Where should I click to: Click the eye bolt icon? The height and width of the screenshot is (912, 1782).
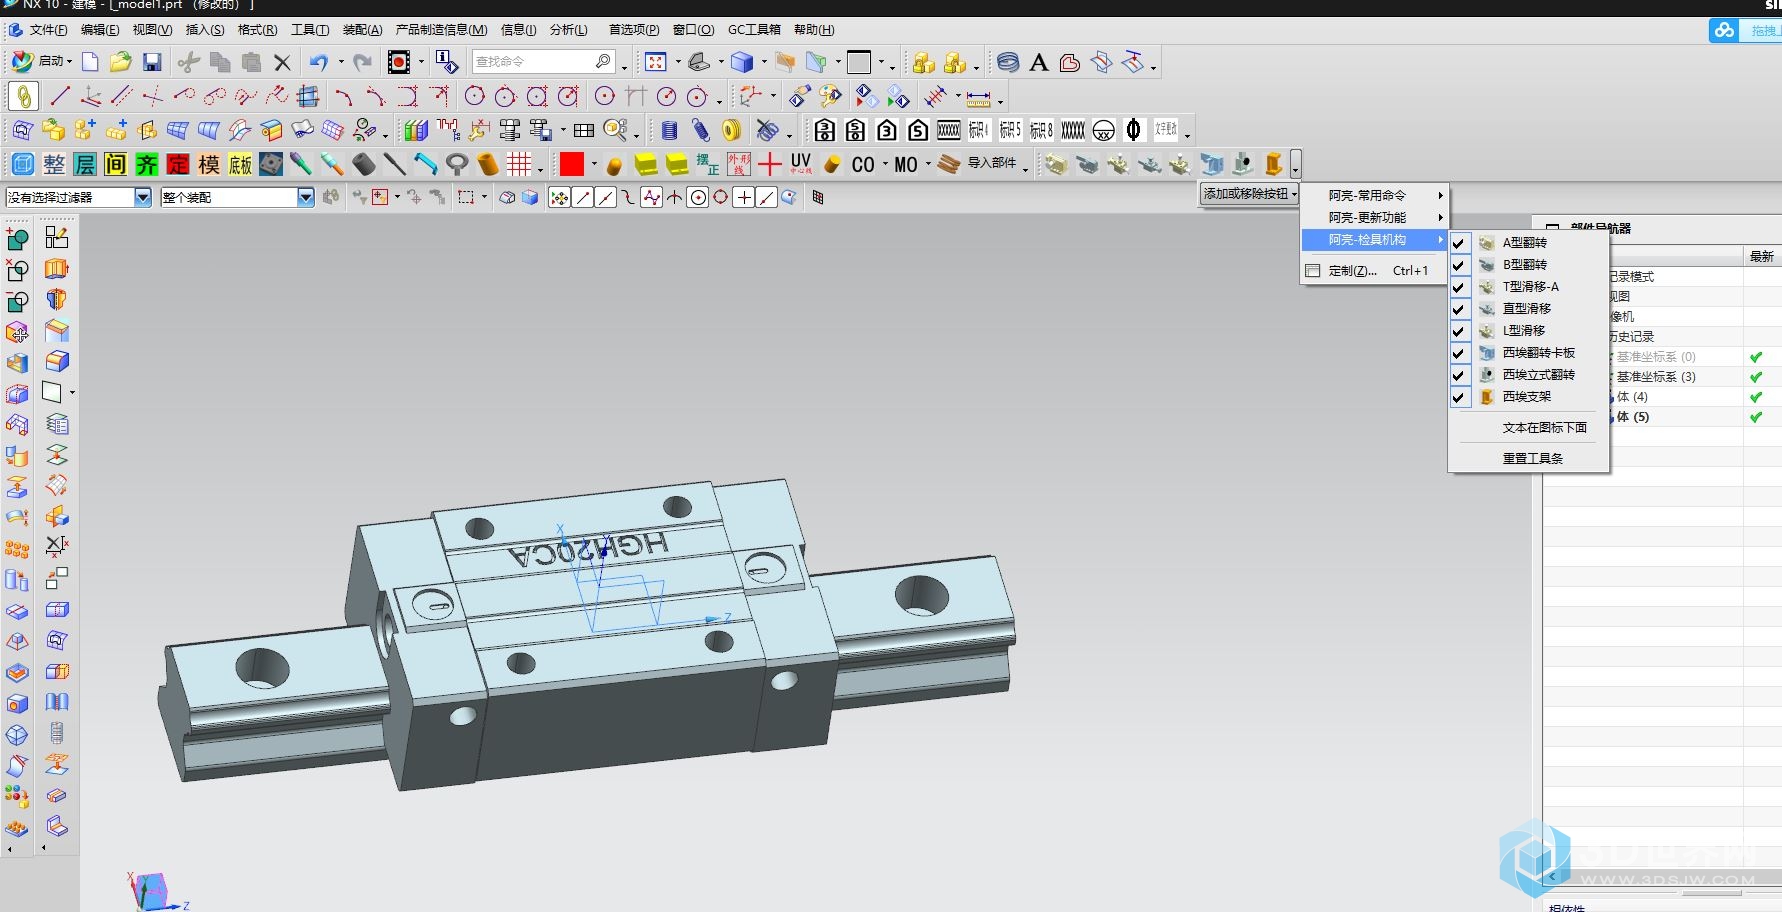pos(457,164)
